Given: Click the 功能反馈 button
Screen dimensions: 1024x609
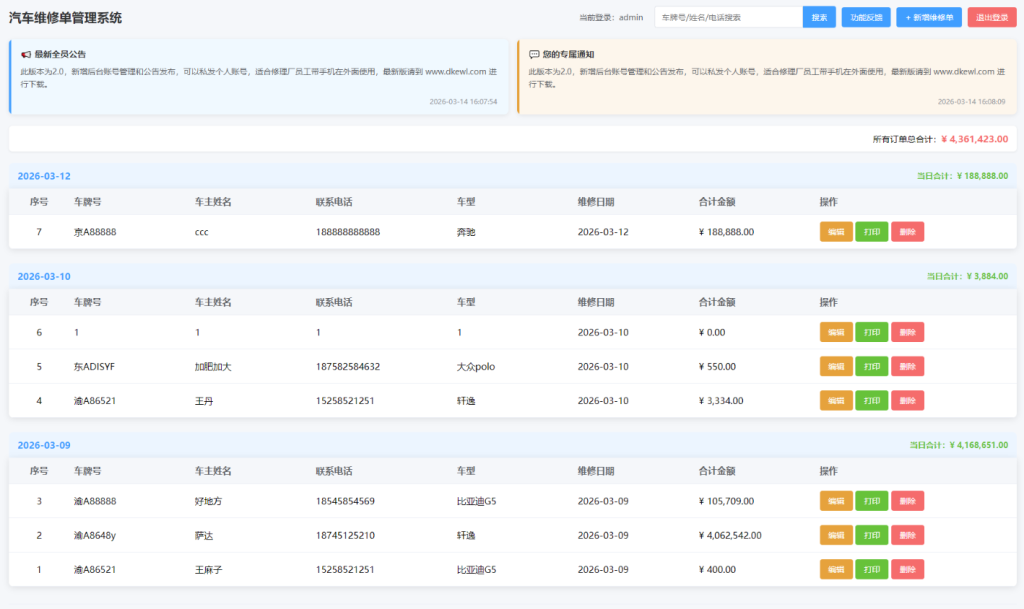Looking at the screenshot, I should [x=864, y=17].
